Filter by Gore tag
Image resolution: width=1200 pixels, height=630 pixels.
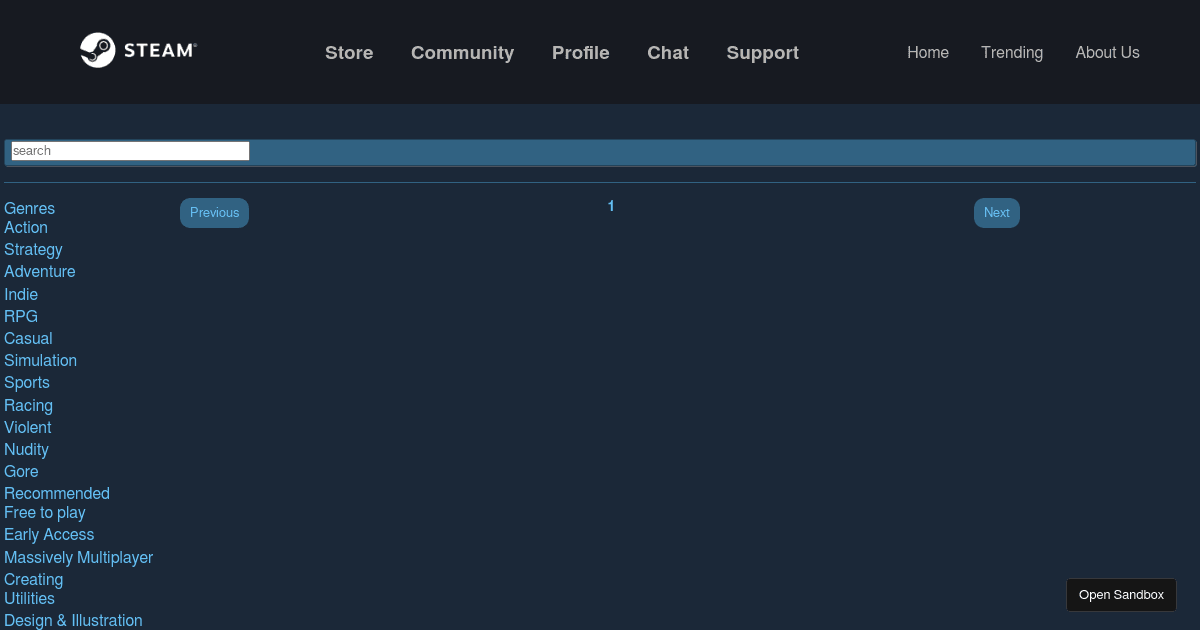21,471
